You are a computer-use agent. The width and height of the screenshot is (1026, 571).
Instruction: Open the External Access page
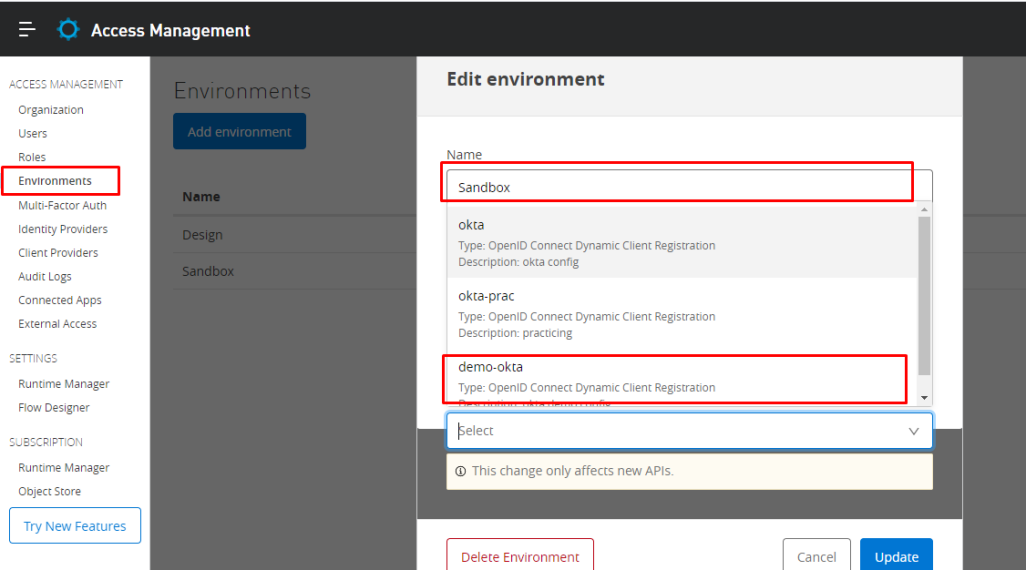58,324
